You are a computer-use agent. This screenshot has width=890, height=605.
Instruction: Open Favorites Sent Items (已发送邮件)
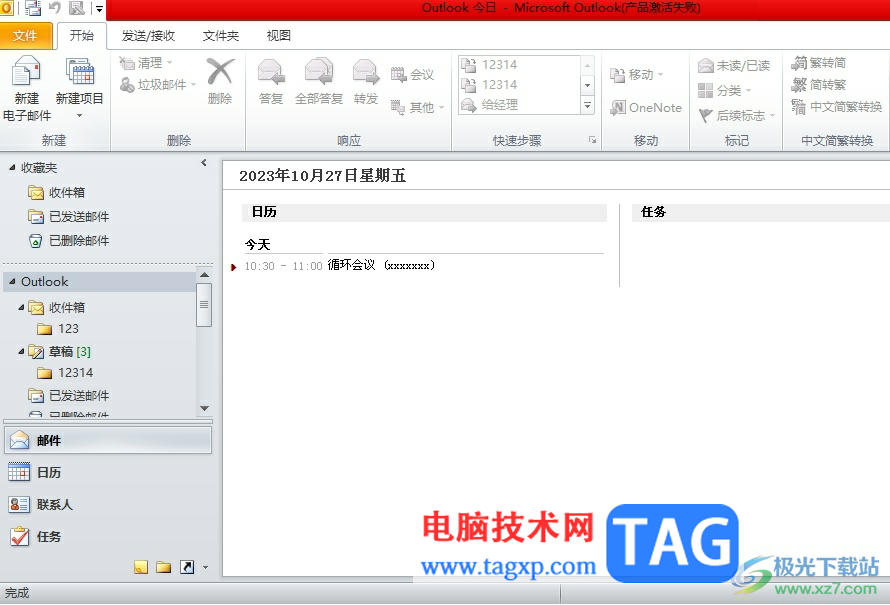(68, 216)
